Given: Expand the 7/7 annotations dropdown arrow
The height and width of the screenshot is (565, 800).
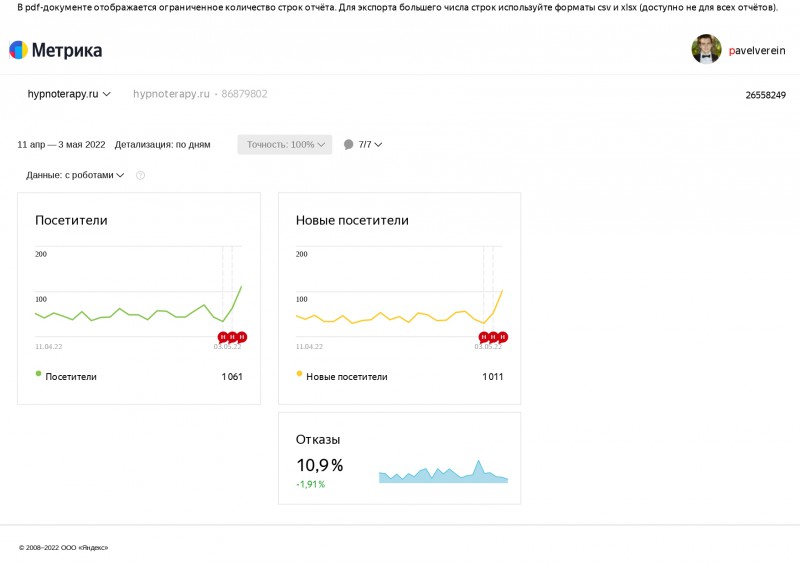Looking at the screenshot, I should pyautogui.click(x=378, y=145).
